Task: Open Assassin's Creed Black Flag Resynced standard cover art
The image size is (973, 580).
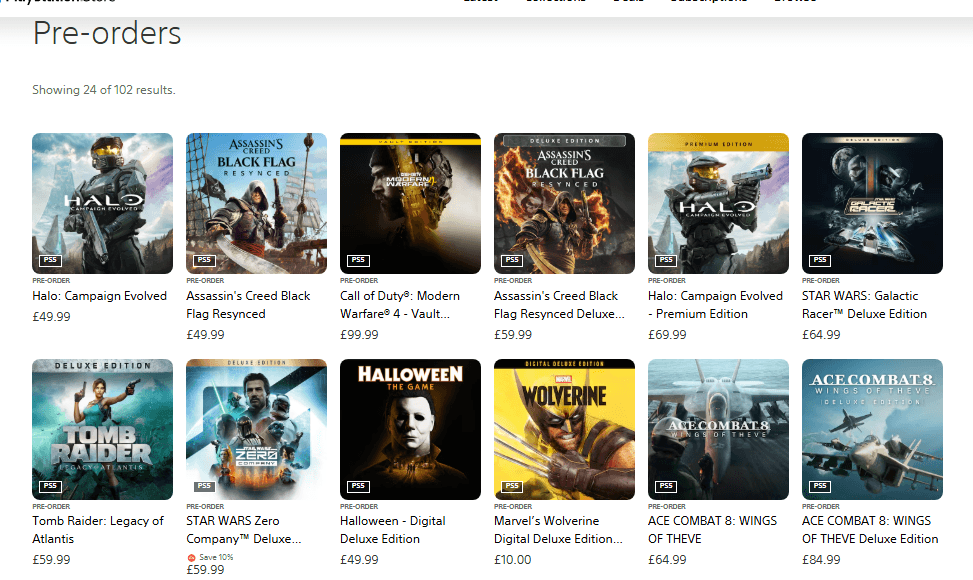Action: tap(256, 203)
